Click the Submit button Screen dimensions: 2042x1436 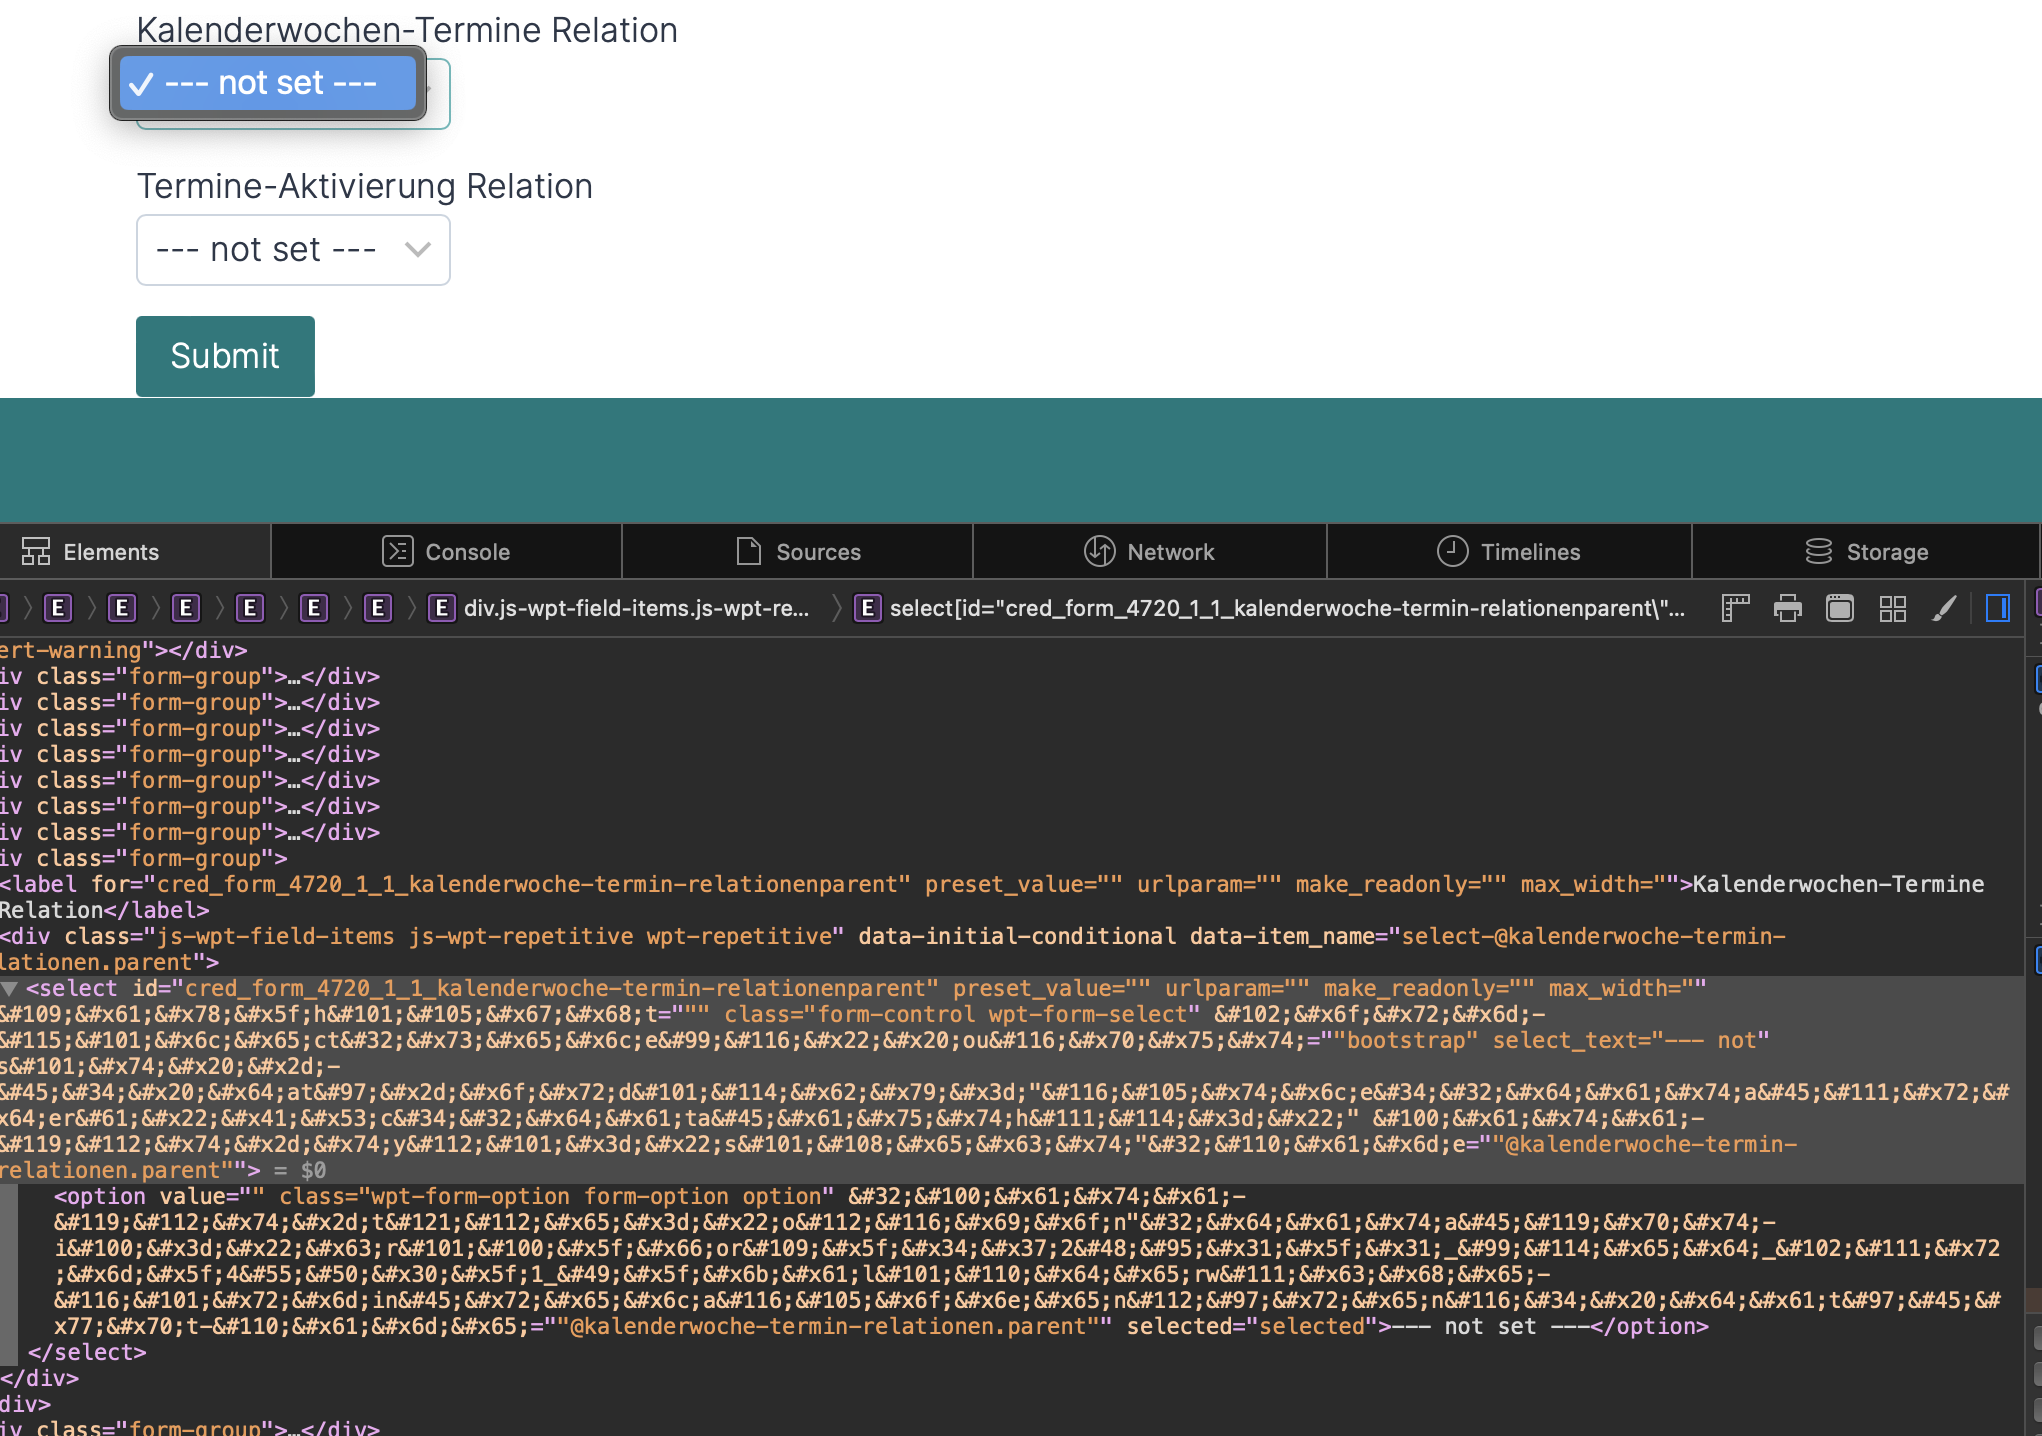pyautogui.click(x=225, y=356)
